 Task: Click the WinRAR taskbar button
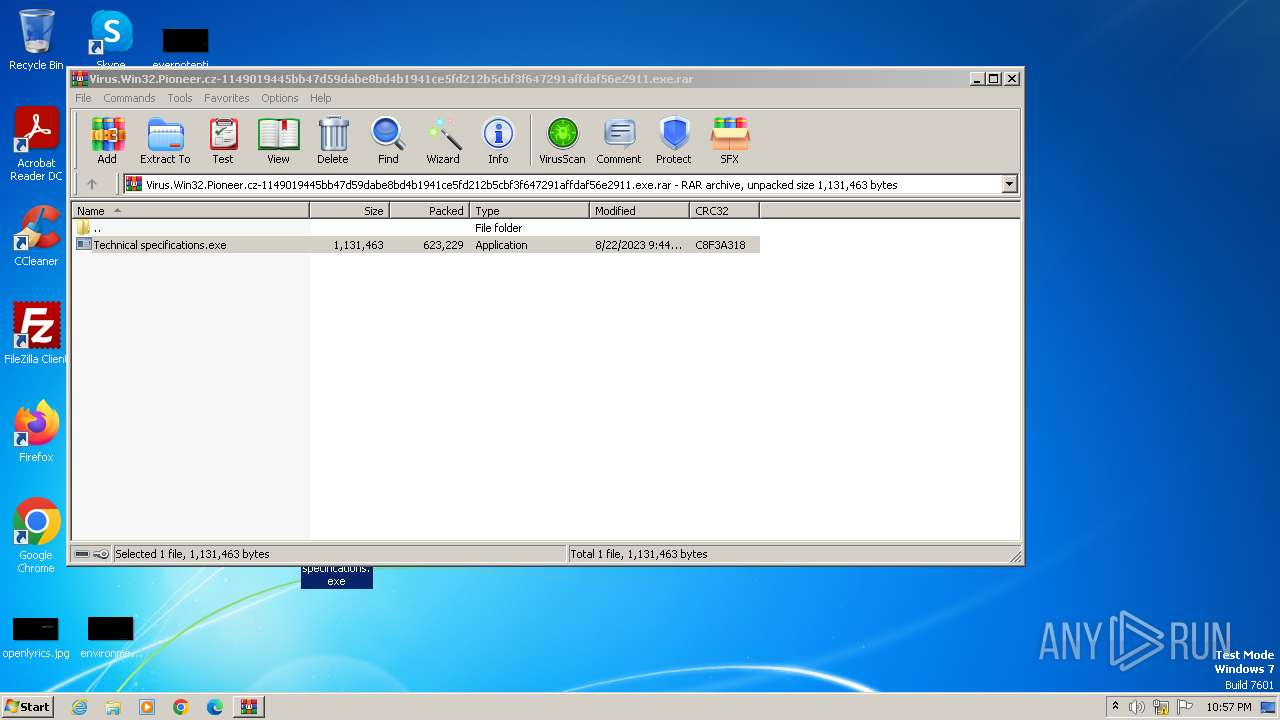click(x=248, y=707)
